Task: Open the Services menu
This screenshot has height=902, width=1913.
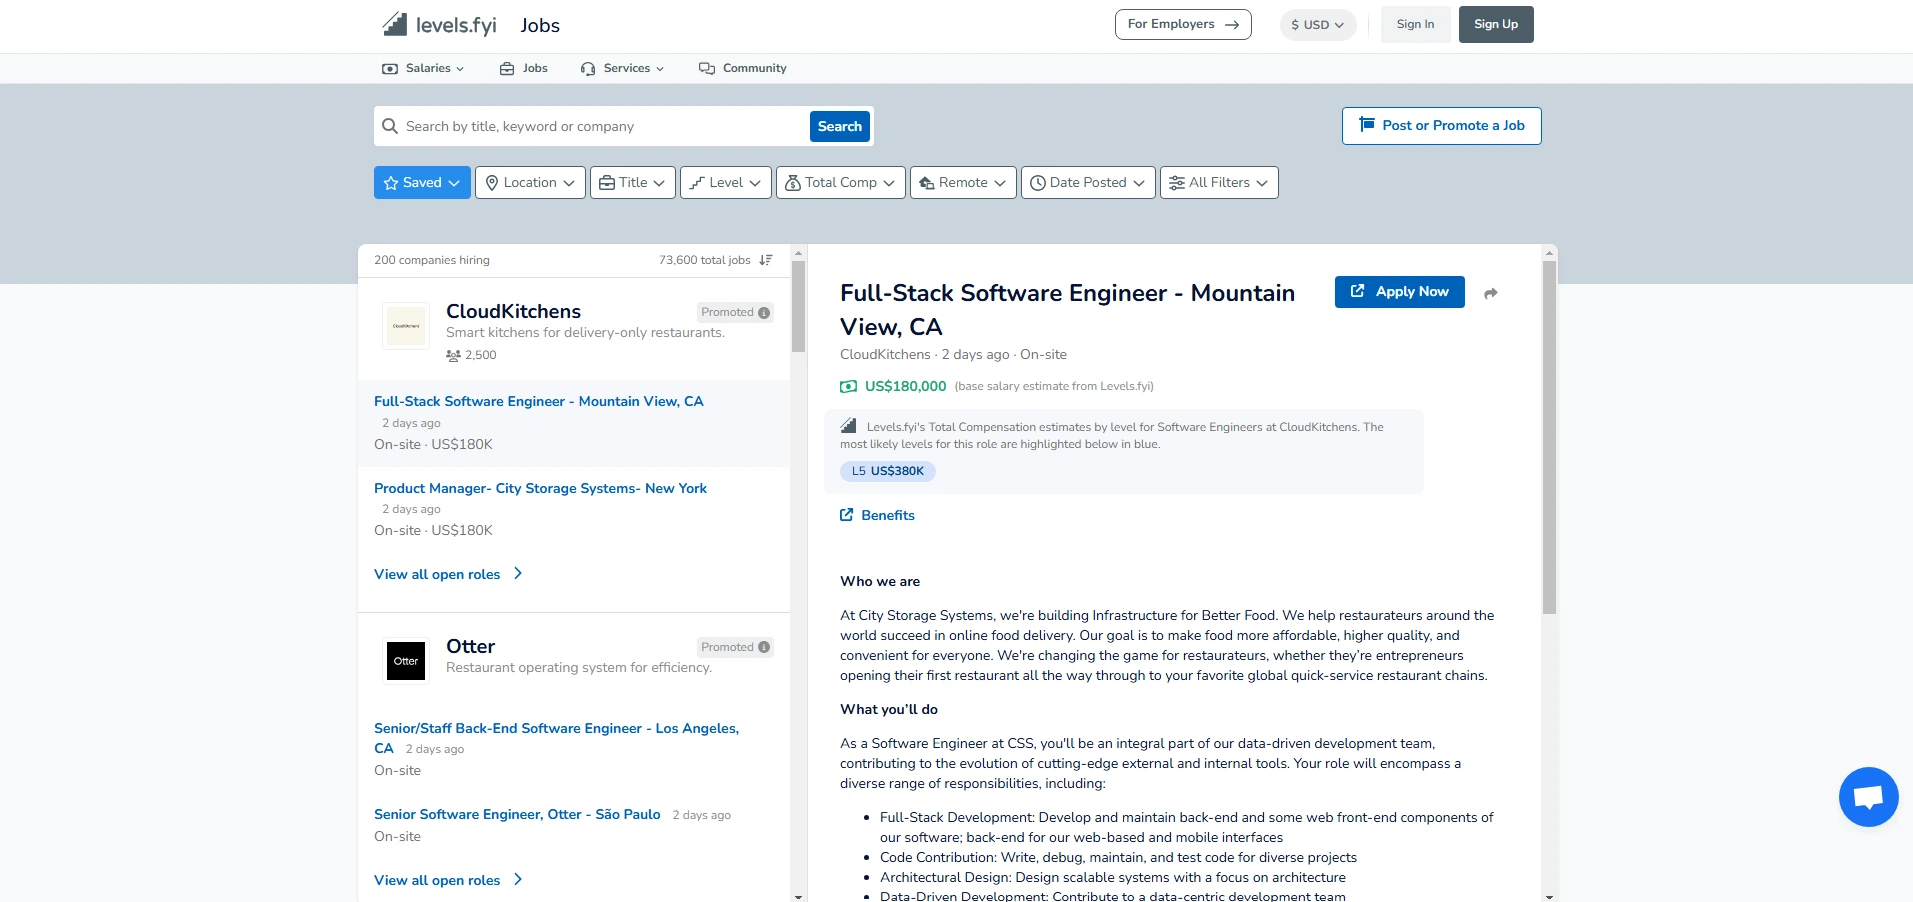Action: point(622,68)
